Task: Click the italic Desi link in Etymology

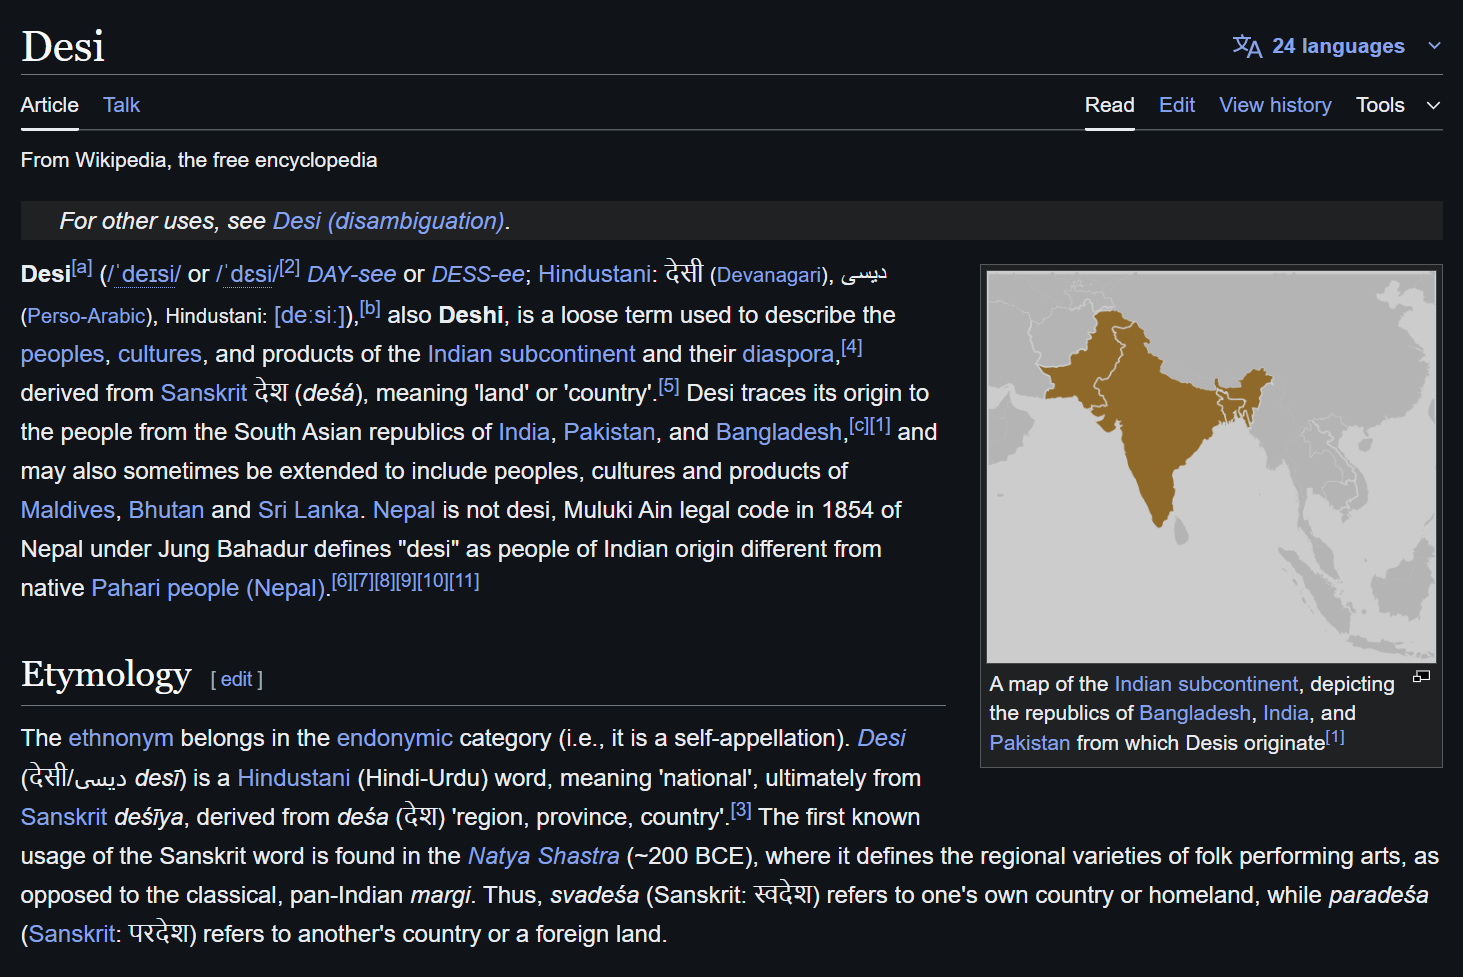Action: [881, 738]
